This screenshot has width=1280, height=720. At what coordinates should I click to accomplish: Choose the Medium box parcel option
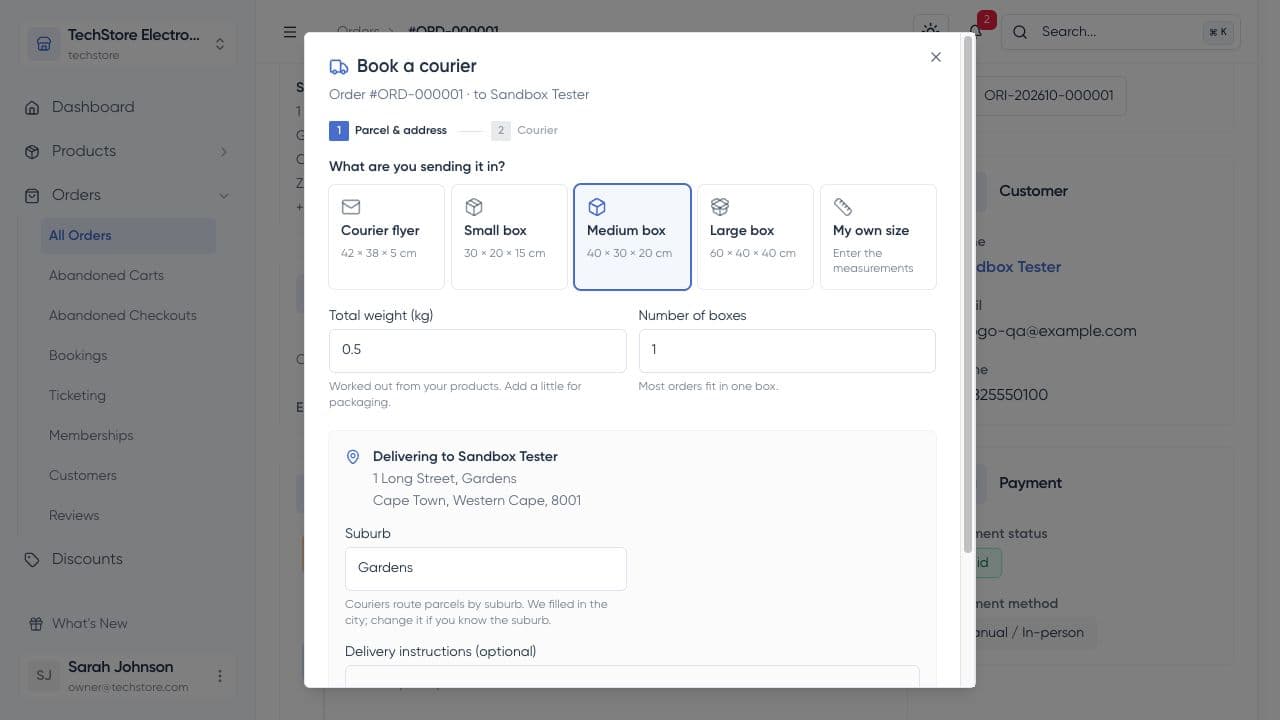pos(632,237)
